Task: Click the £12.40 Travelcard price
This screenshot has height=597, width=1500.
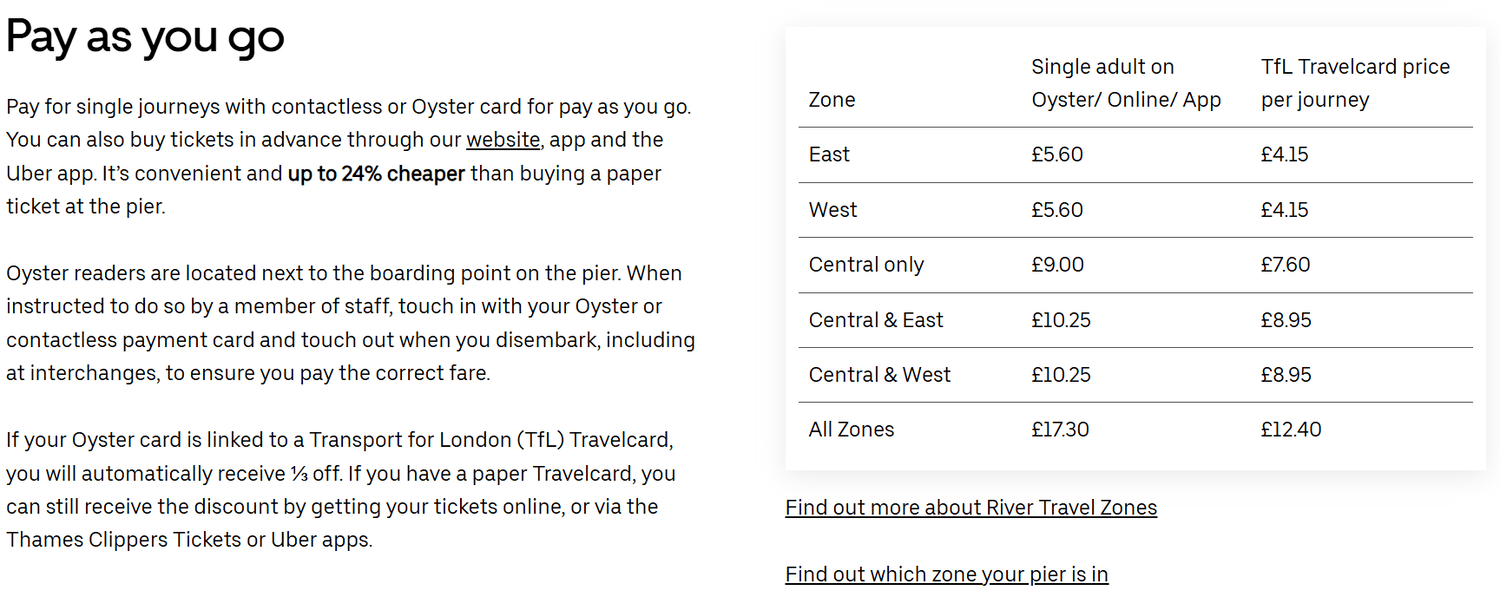Action: [x=1291, y=430]
